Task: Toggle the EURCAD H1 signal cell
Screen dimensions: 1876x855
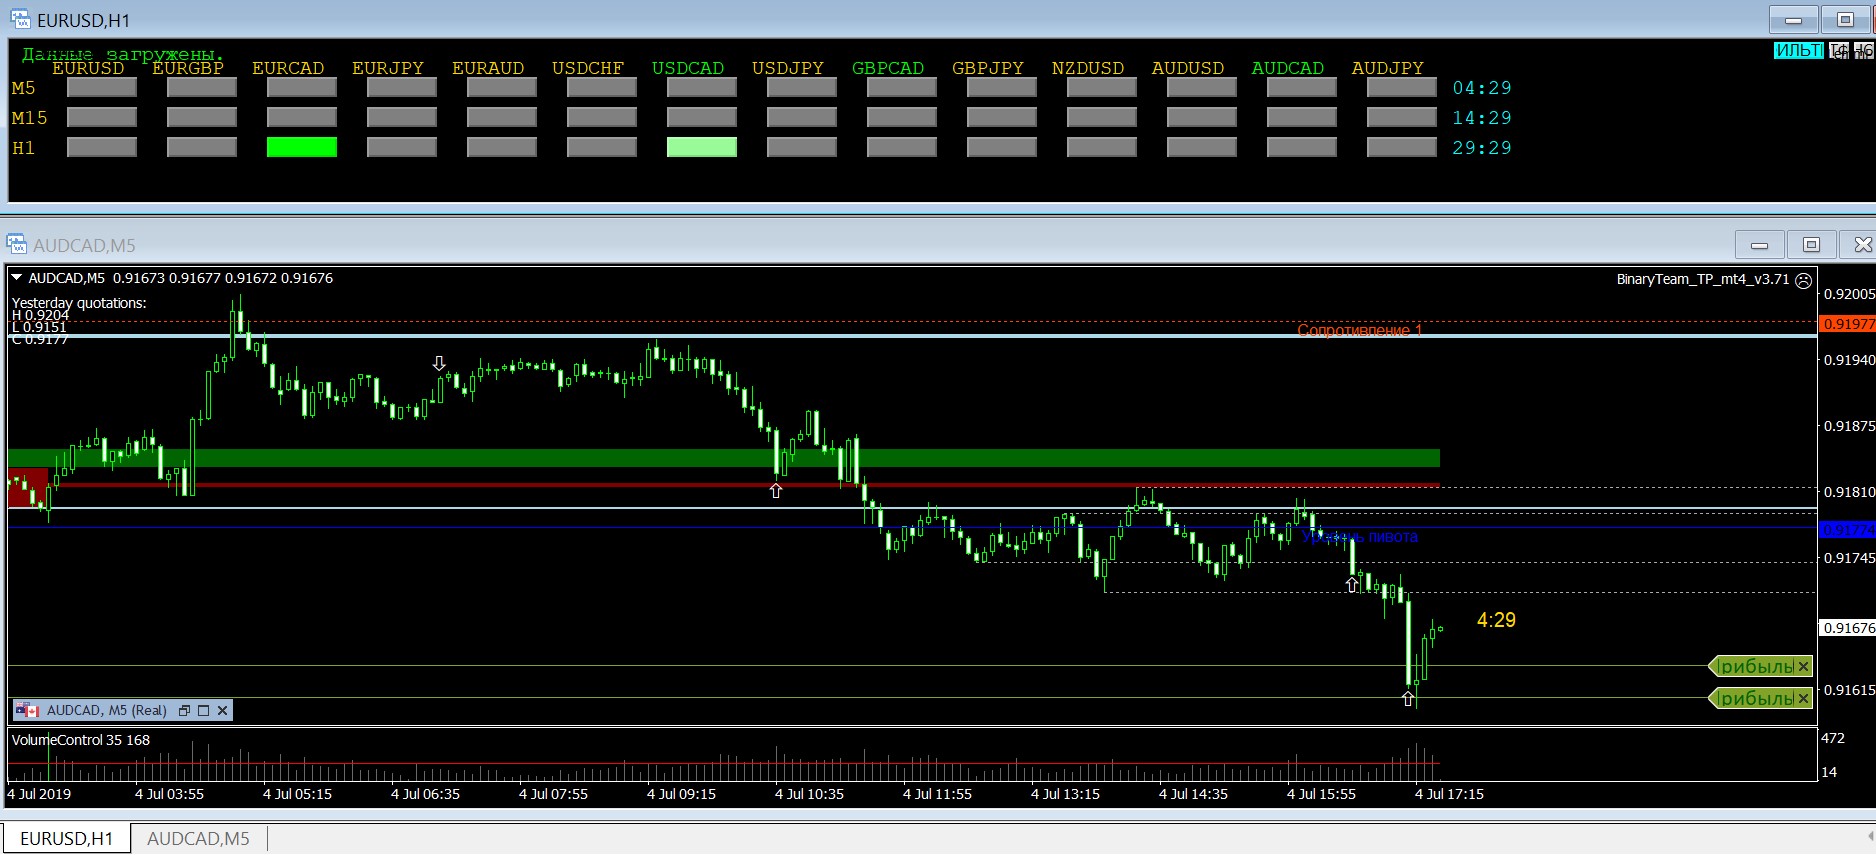Action: (301, 148)
